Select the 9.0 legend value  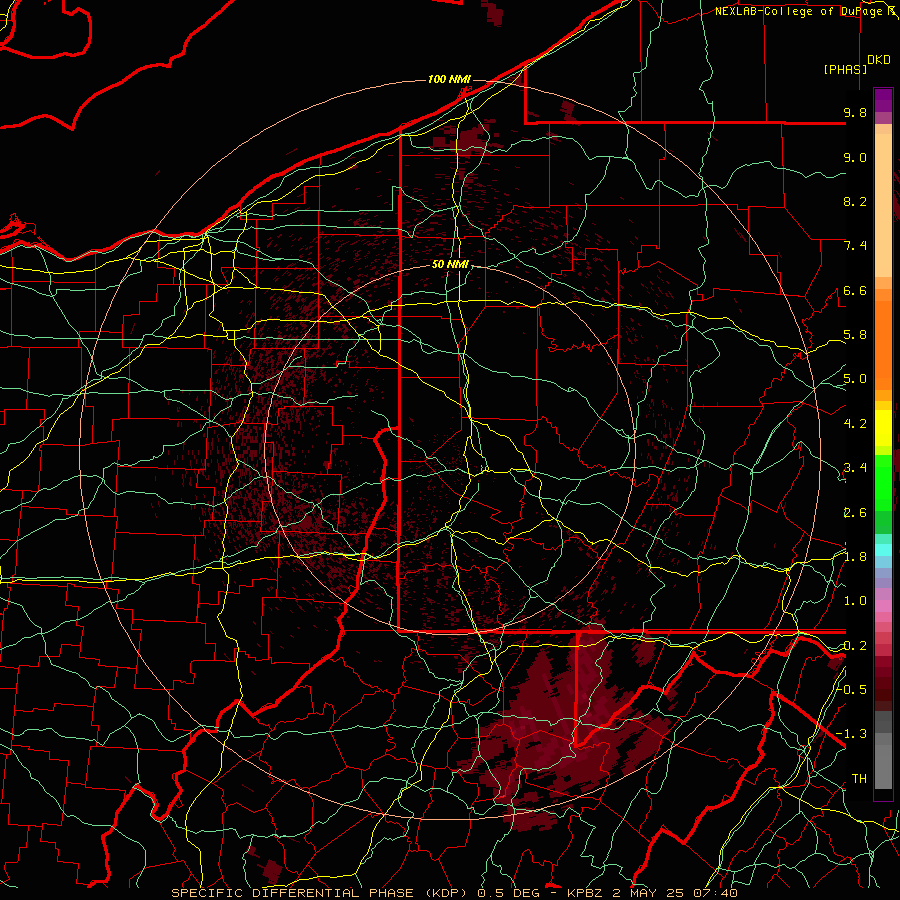pos(855,157)
